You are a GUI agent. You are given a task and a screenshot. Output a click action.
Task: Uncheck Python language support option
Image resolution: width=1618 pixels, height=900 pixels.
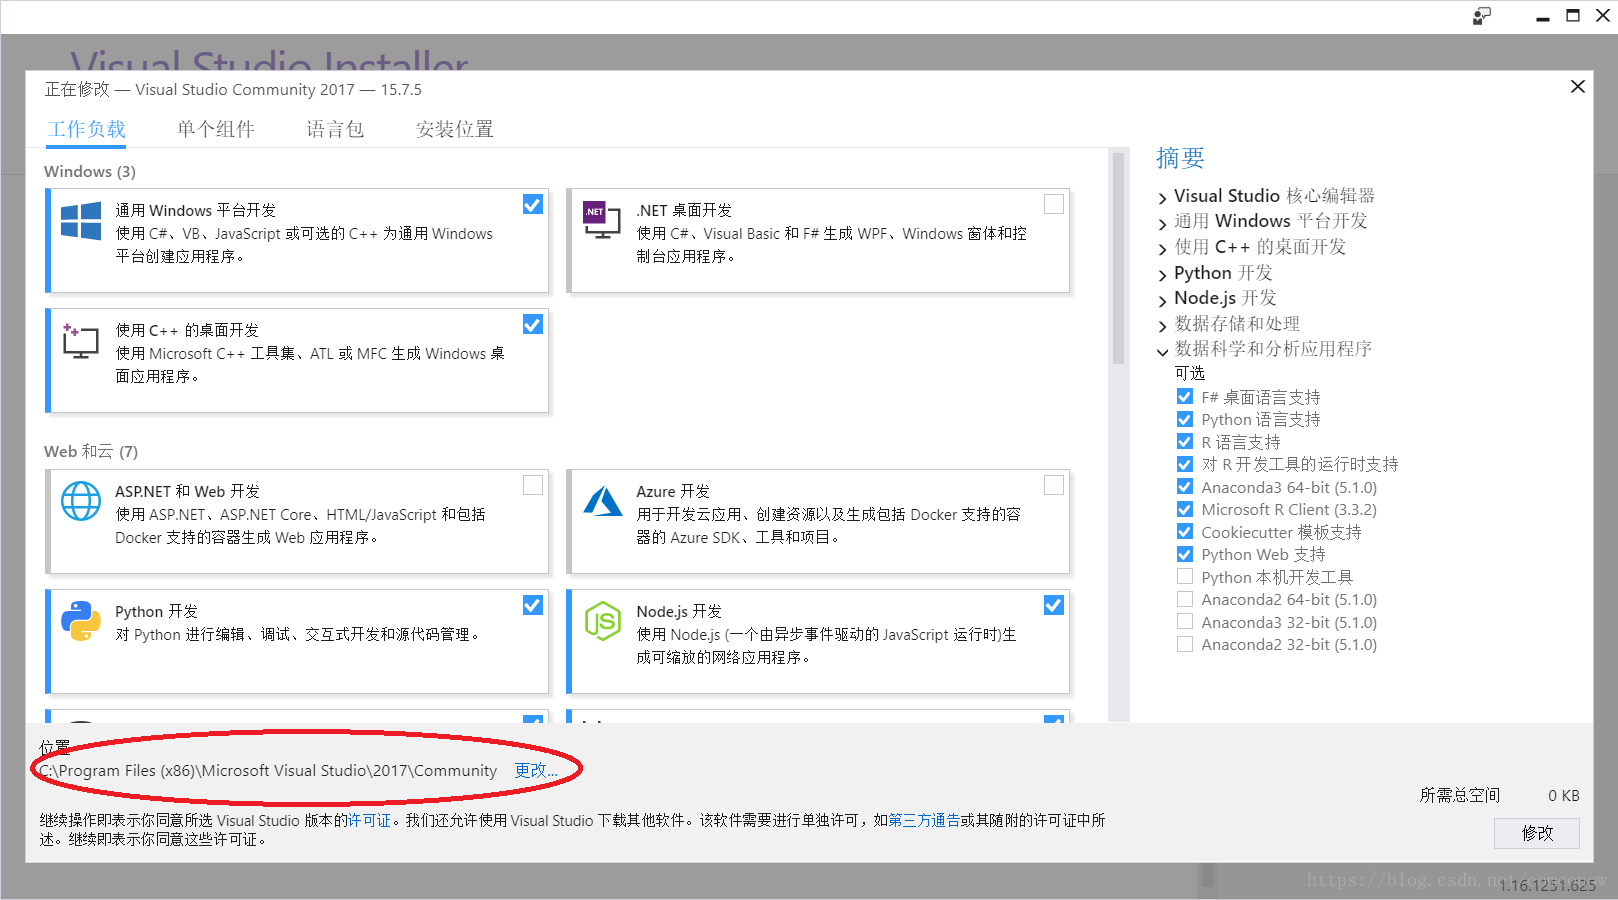coord(1185,419)
